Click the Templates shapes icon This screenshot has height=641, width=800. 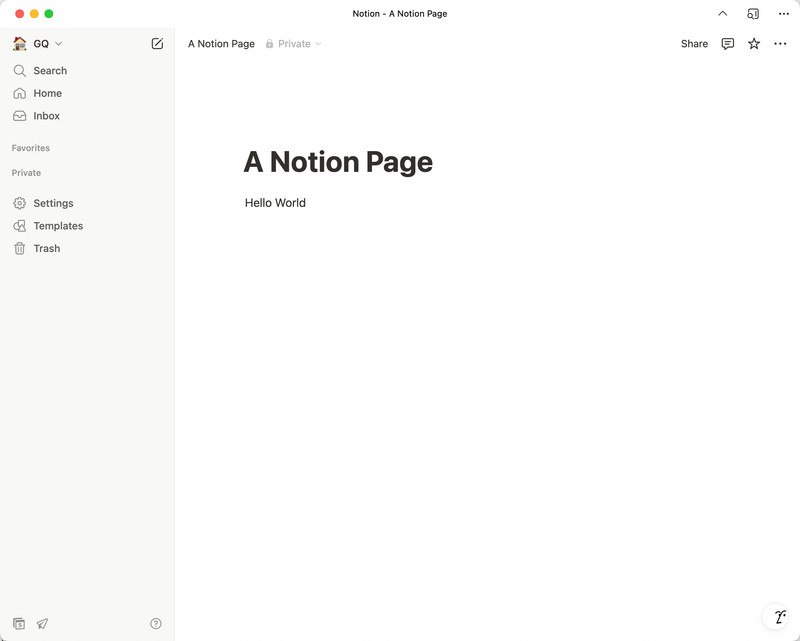point(19,226)
